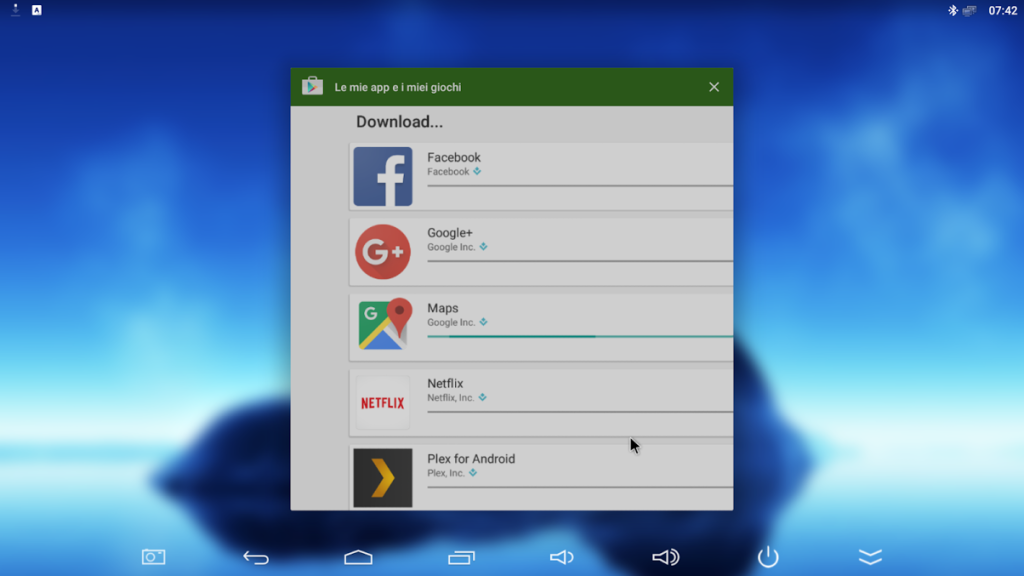
Task: Click the 'Netflix, Inc.' developer name
Action: pyautogui.click(x=451, y=398)
